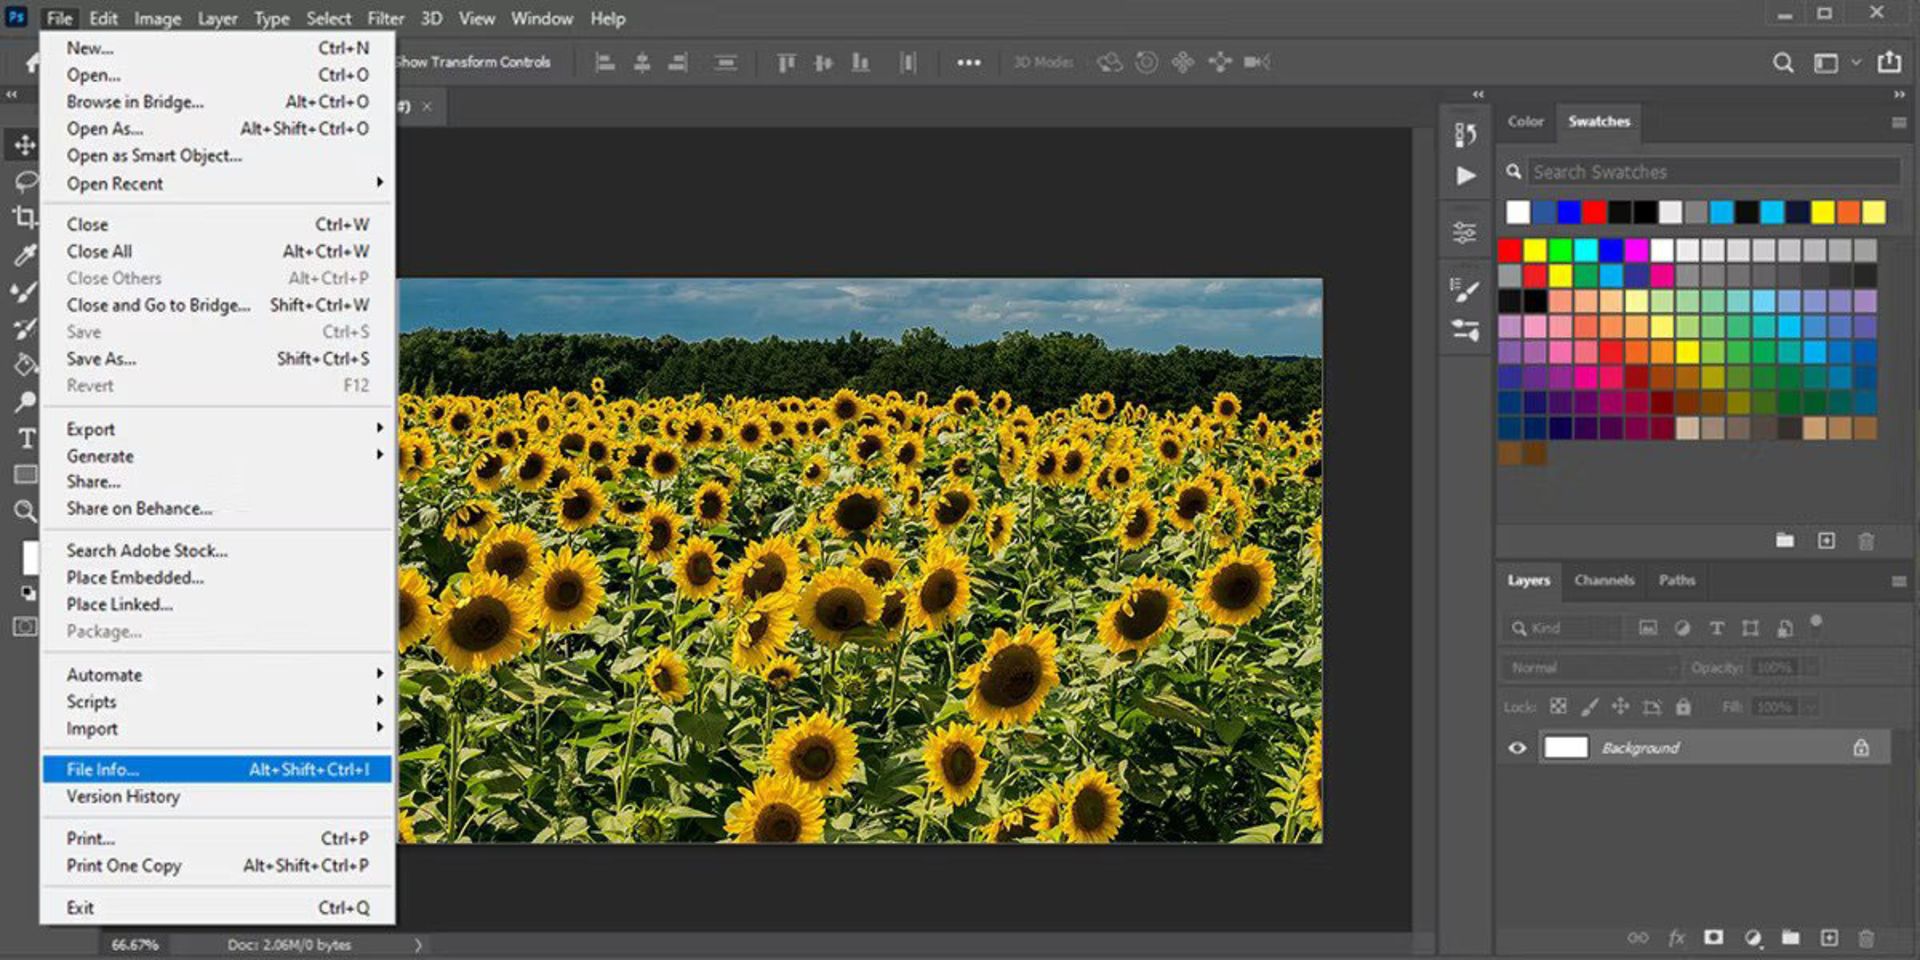Click Save As in the File menu

pos(102,358)
